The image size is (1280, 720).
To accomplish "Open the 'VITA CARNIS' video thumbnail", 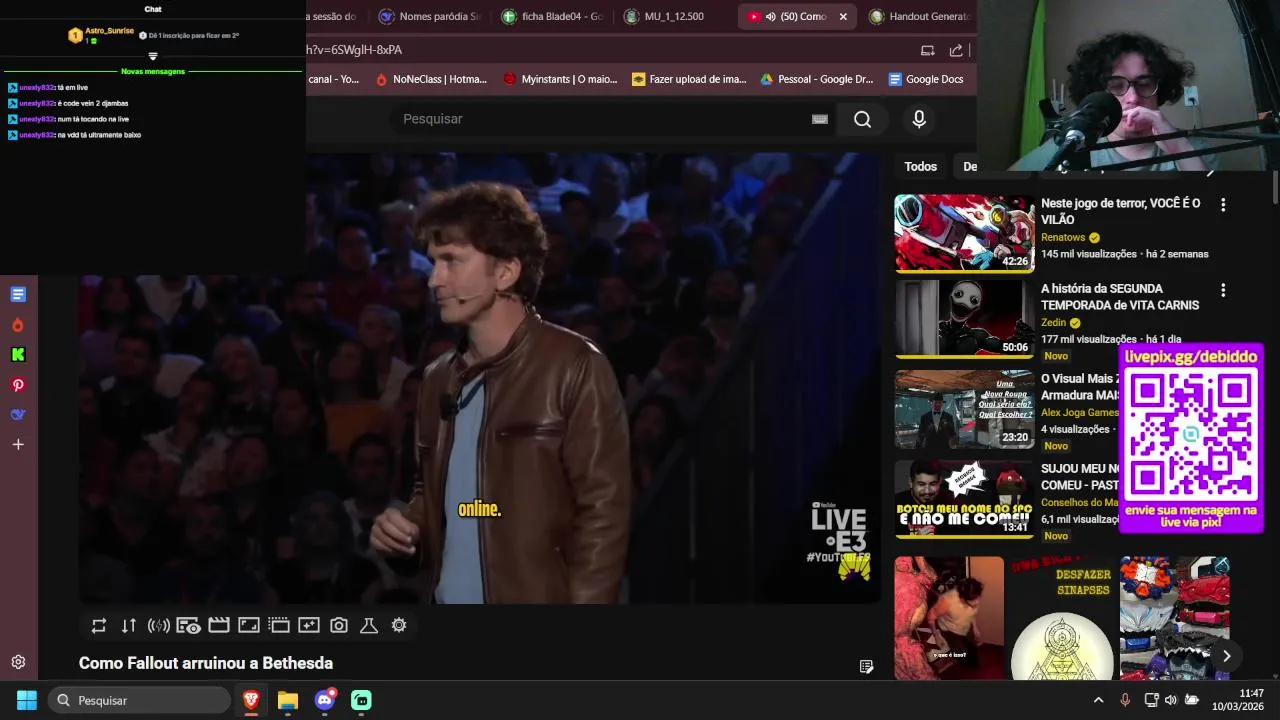I will tap(965, 318).
